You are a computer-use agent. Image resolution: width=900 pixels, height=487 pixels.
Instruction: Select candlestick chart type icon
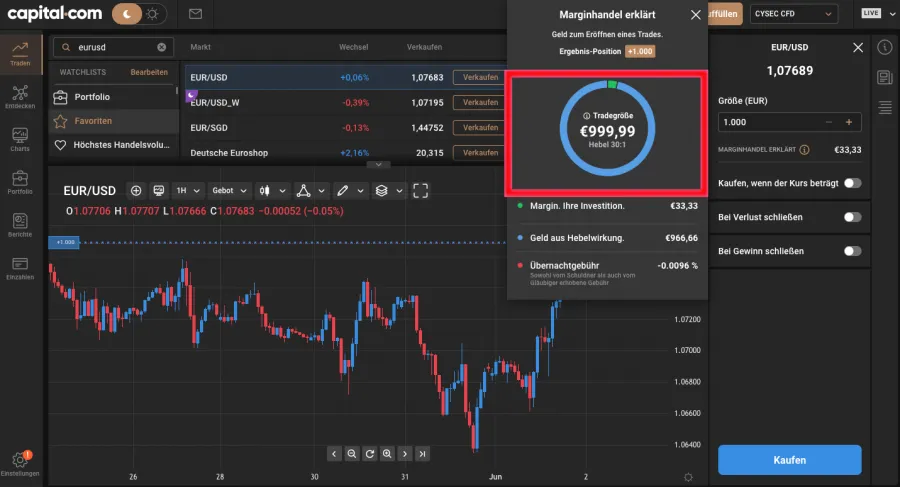(265, 191)
